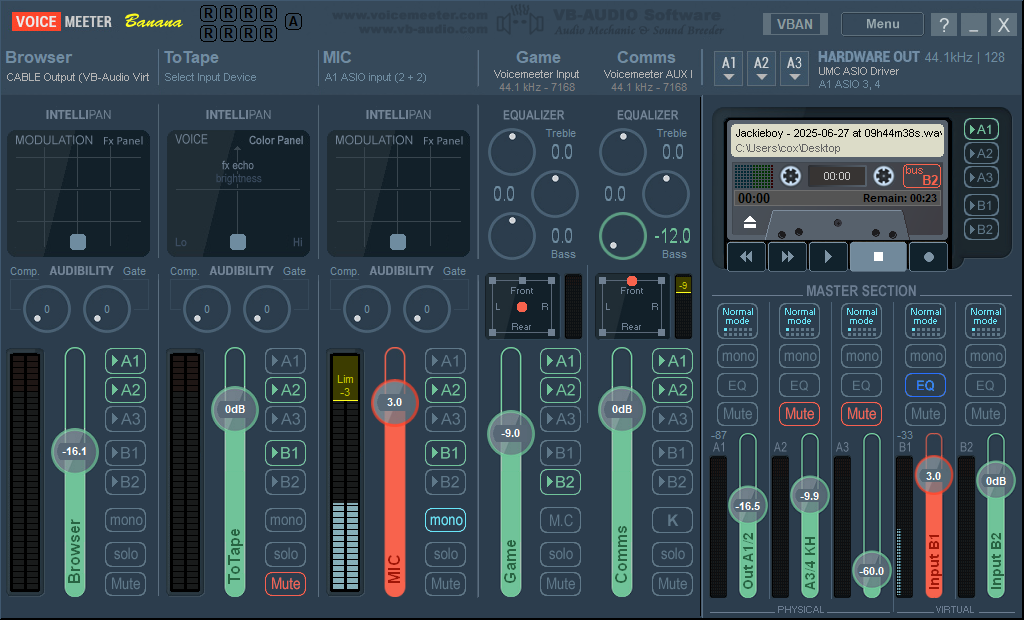The height and width of the screenshot is (620, 1024).
Task: Click the ToTape Intellipan voice pad
Action: pos(238,193)
